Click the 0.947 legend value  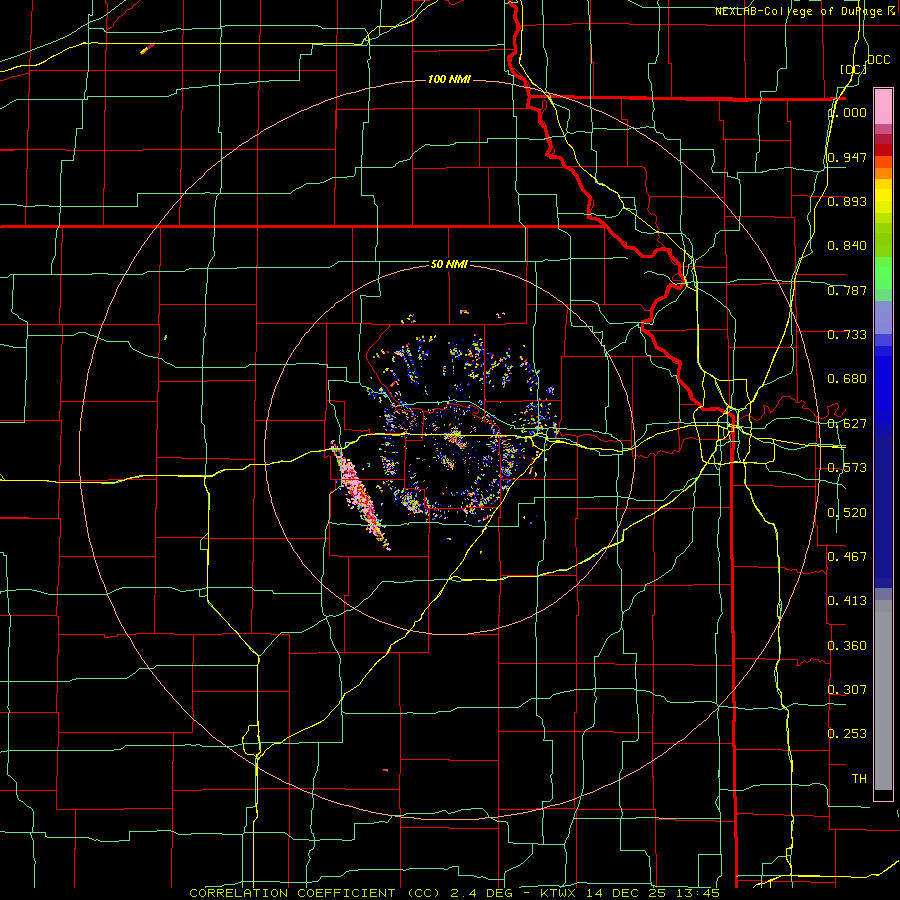(847, 157)
